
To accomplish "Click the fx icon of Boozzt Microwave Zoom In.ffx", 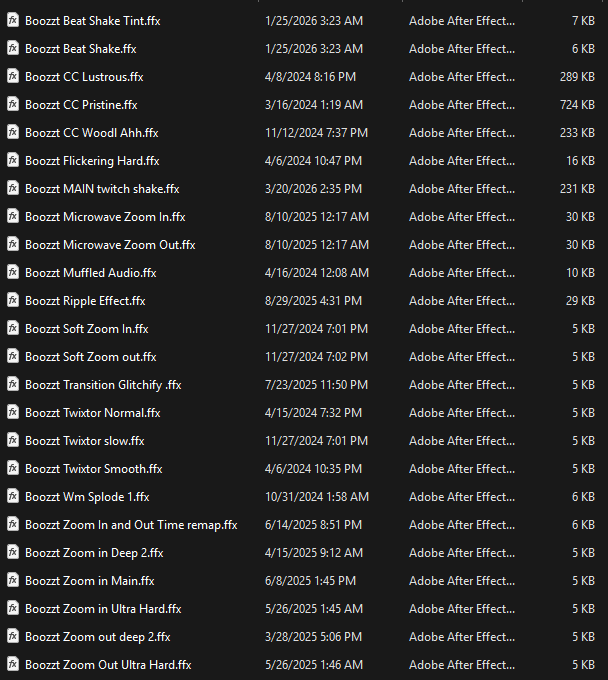I will (13, 216).
